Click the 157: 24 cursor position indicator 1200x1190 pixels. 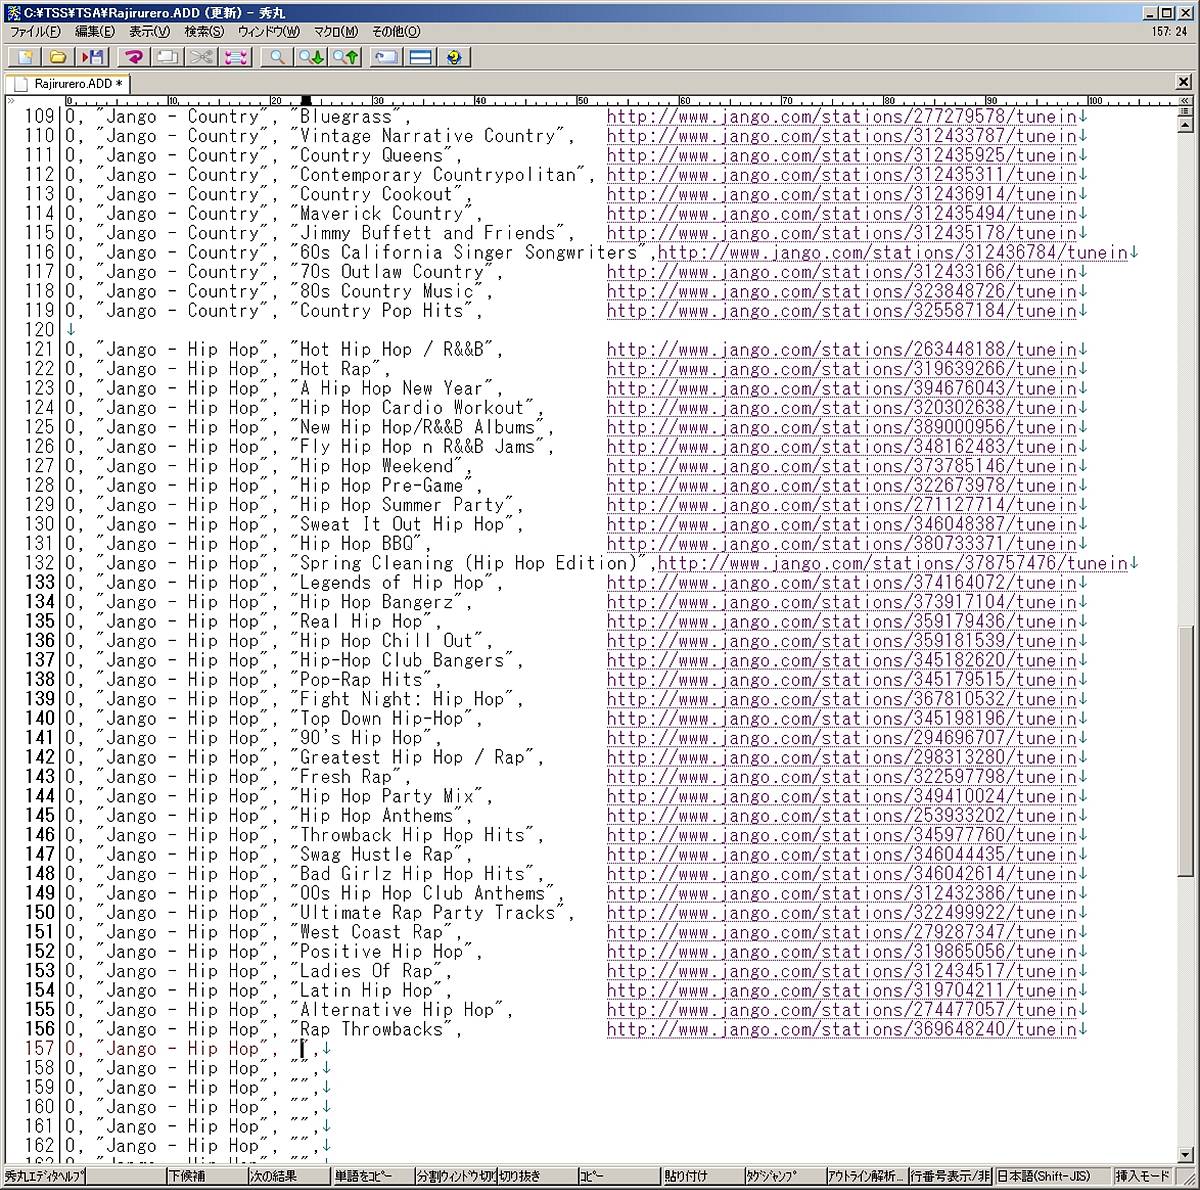coord(1169,32)
